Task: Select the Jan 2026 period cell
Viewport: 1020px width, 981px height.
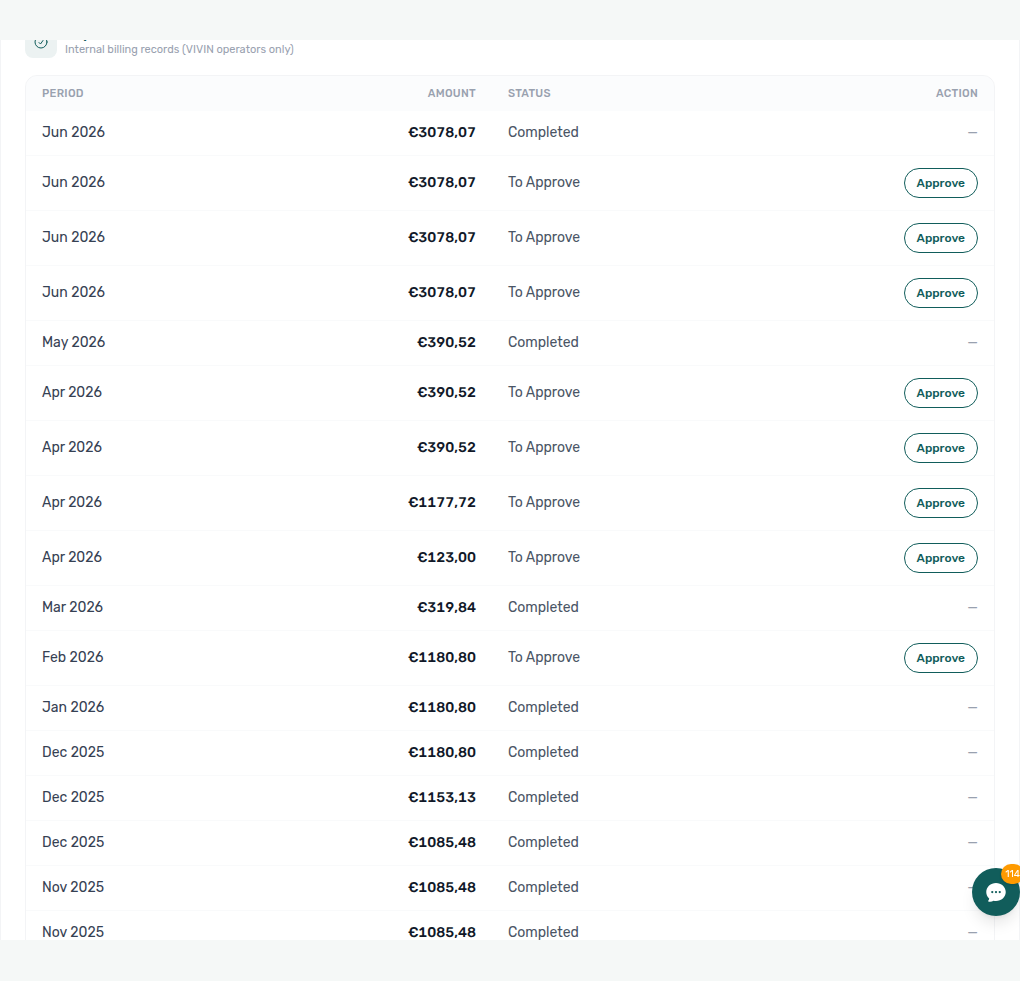Action: [x=73, y=707]
